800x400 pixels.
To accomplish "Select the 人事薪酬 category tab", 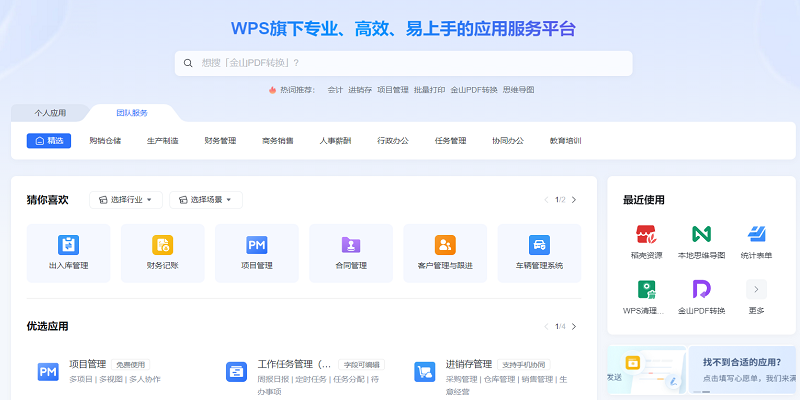I will pos(335,141).
